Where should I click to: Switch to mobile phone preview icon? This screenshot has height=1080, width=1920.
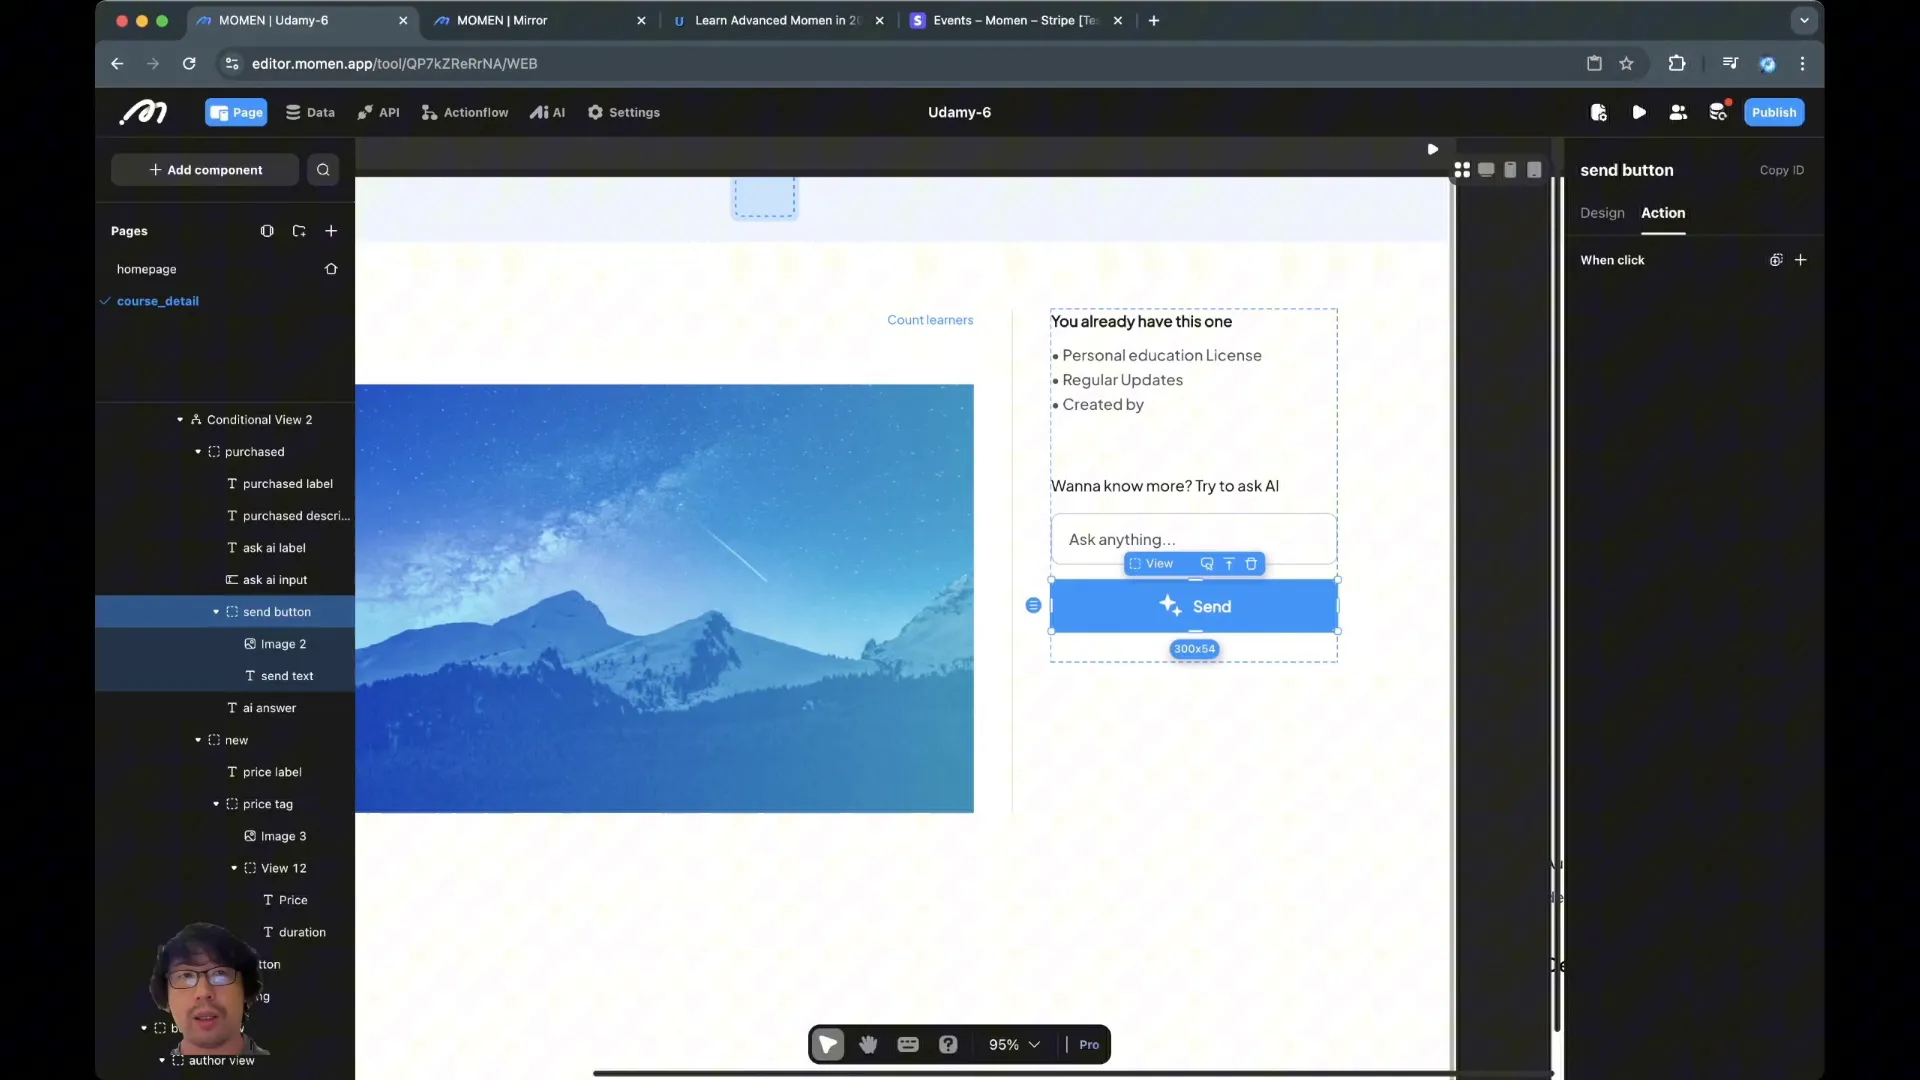point(1510,170)
